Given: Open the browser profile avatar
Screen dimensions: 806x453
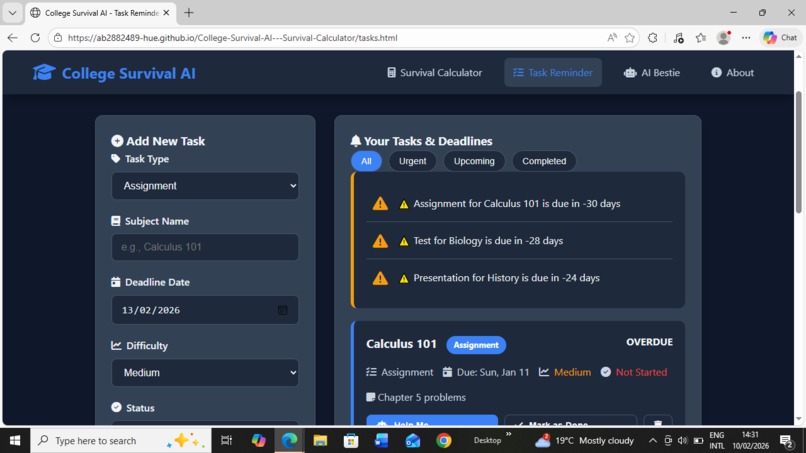Looking at the screenshot, I should (x=724, y=38).
